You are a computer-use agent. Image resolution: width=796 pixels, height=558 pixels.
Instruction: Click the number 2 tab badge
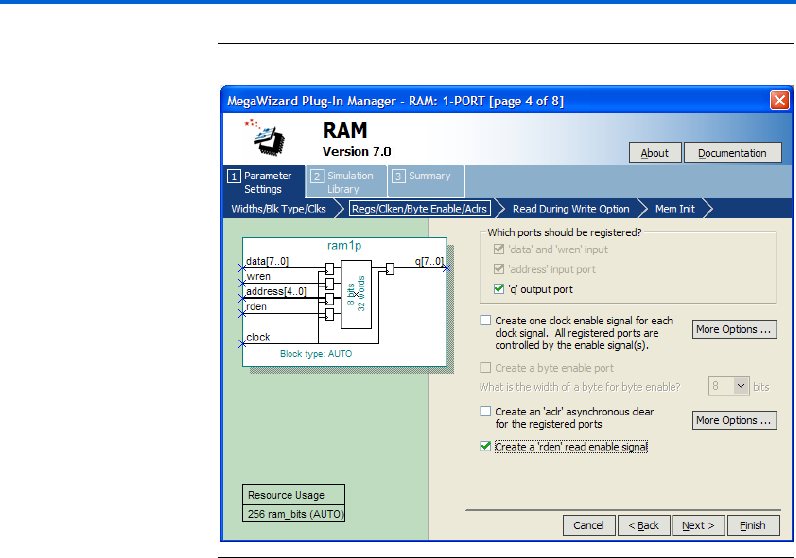(317, 176)
